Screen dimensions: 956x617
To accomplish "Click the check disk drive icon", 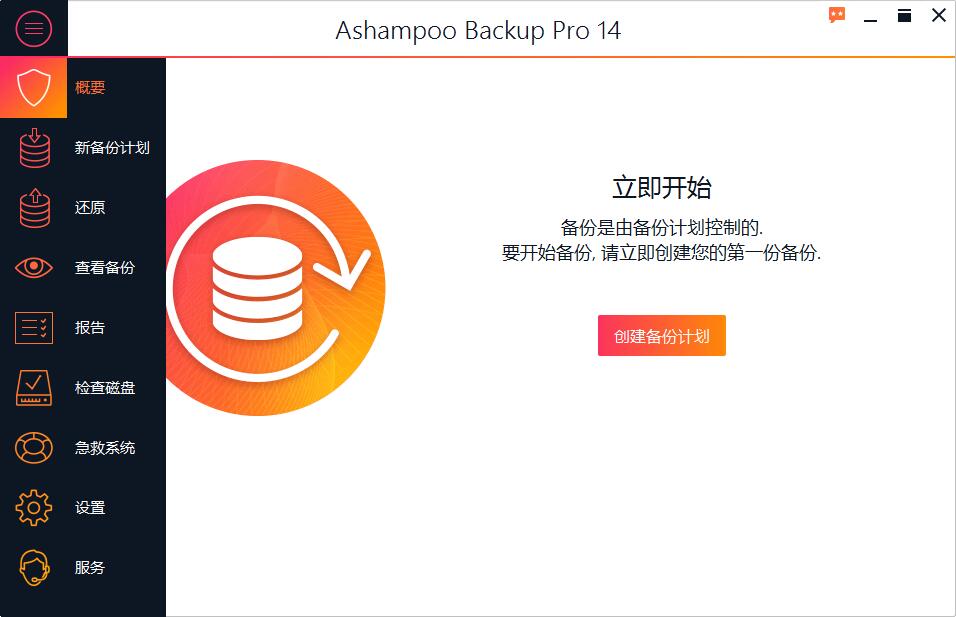I will 34,388.
